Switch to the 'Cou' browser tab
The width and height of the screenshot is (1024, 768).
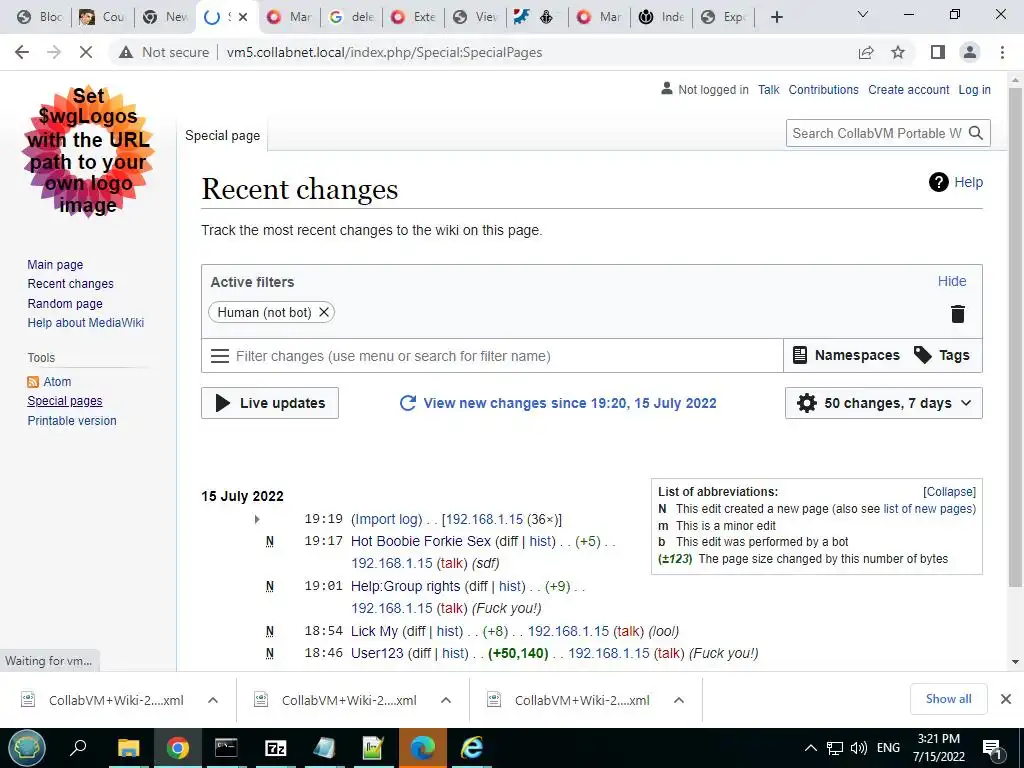pyautogui.click(x=103, y=17)
